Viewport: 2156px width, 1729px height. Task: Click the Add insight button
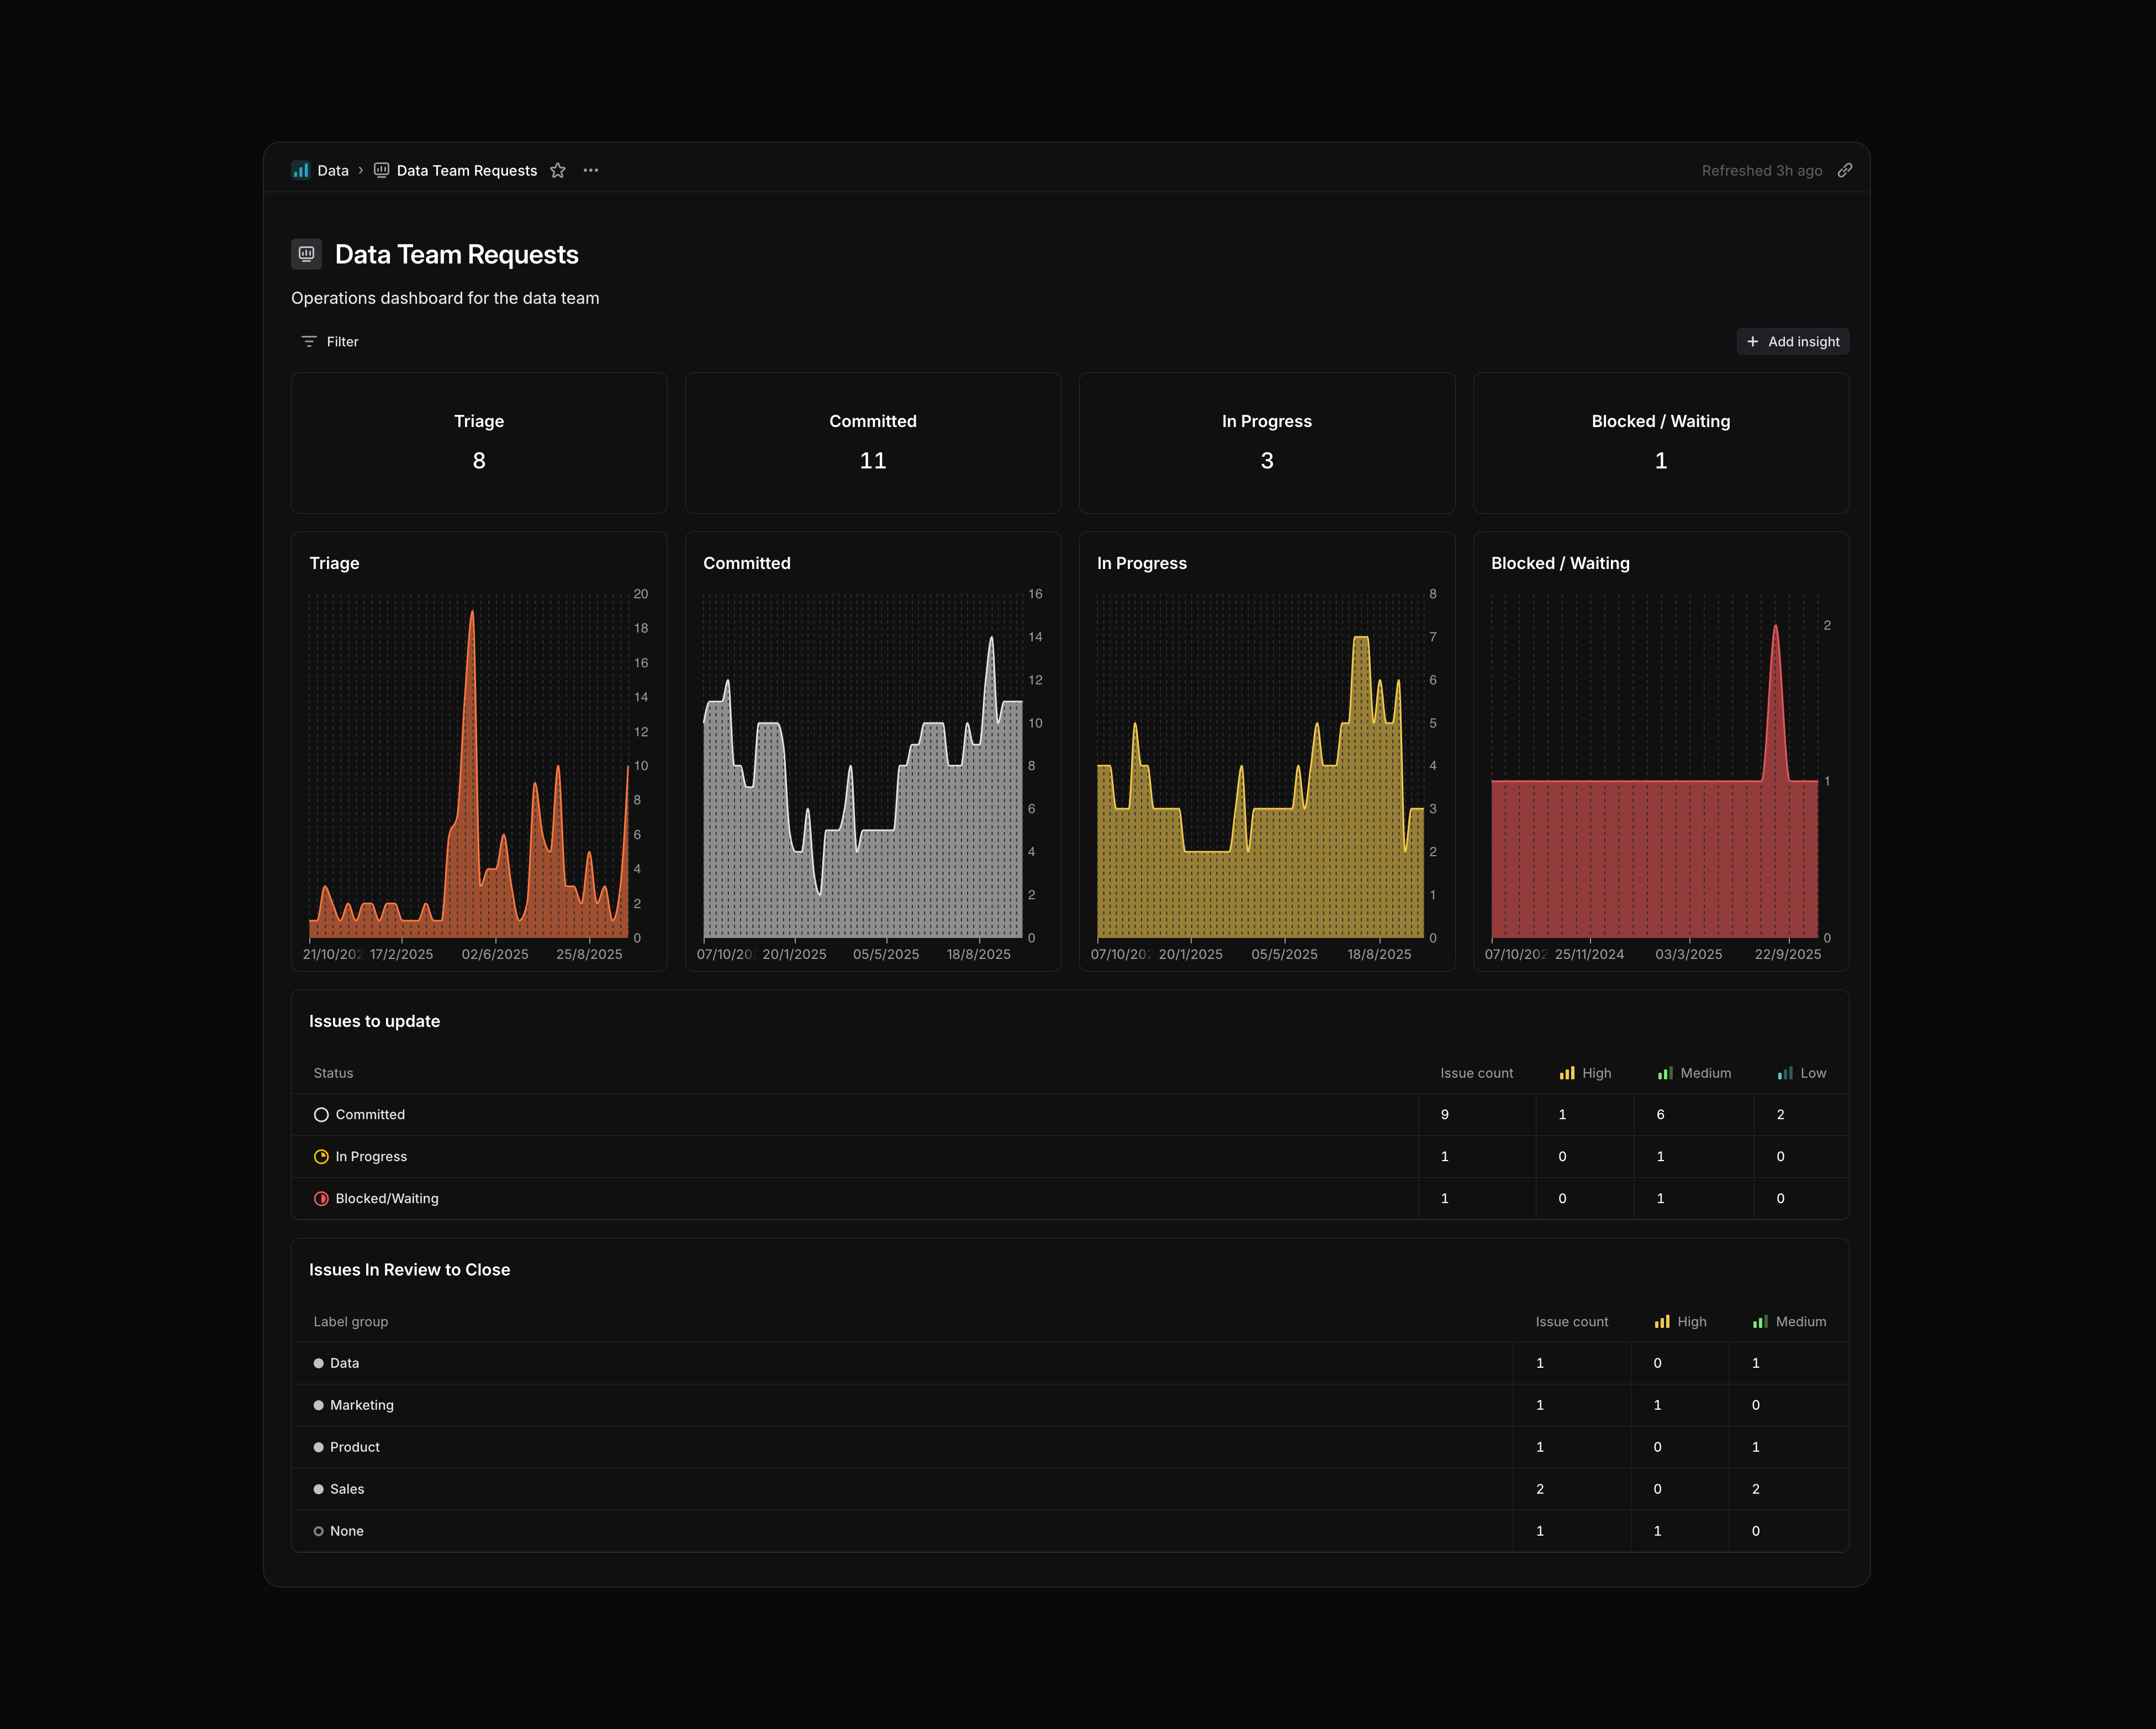click(x=1792, y=342)
